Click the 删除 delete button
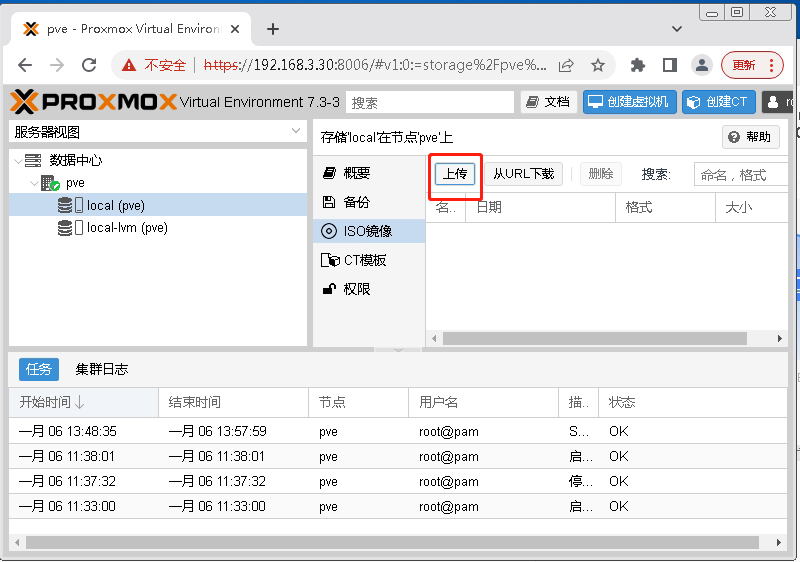This screenshot has width=800, height=562. 601,174
